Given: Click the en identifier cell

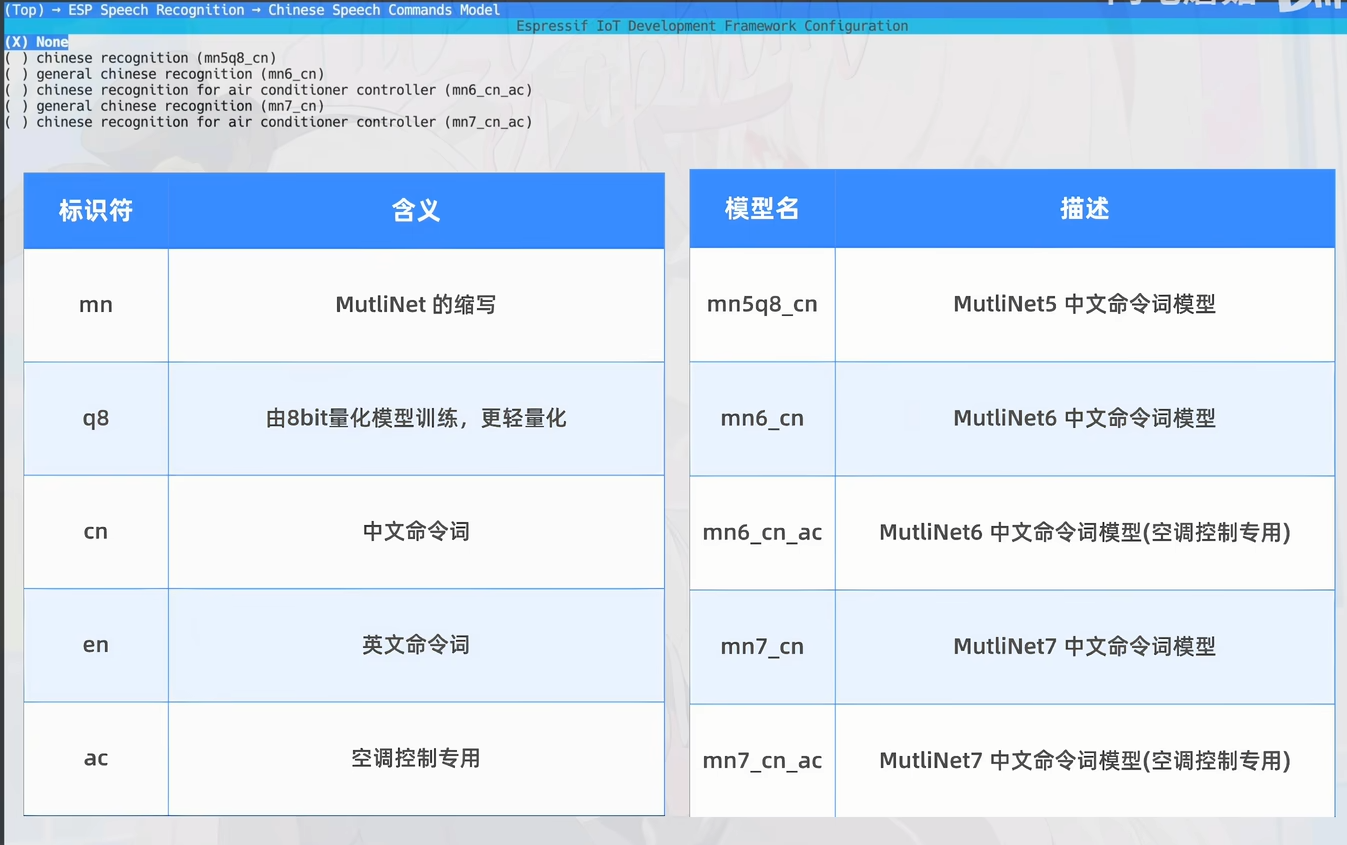Looking at the screenshot, I should 96,645.
